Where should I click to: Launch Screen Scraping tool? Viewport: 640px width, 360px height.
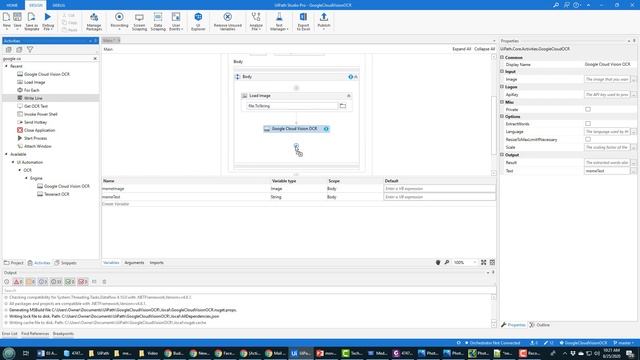click(x=139, y=21)
